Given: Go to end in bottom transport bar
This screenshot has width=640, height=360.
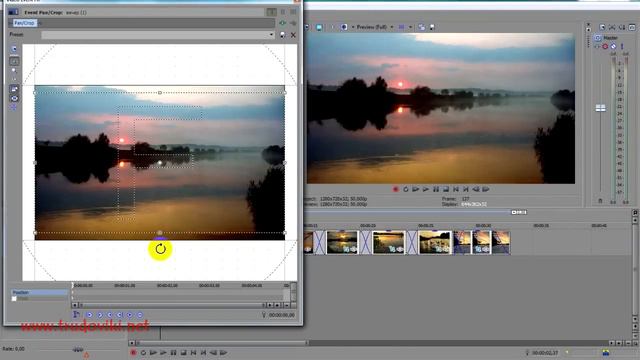Looking at the screenshot, I should point(203,353).
